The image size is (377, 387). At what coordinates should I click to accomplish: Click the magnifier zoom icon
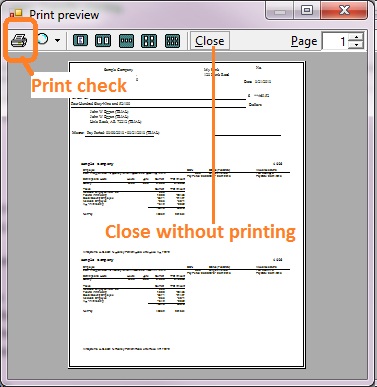coord(43,39)
